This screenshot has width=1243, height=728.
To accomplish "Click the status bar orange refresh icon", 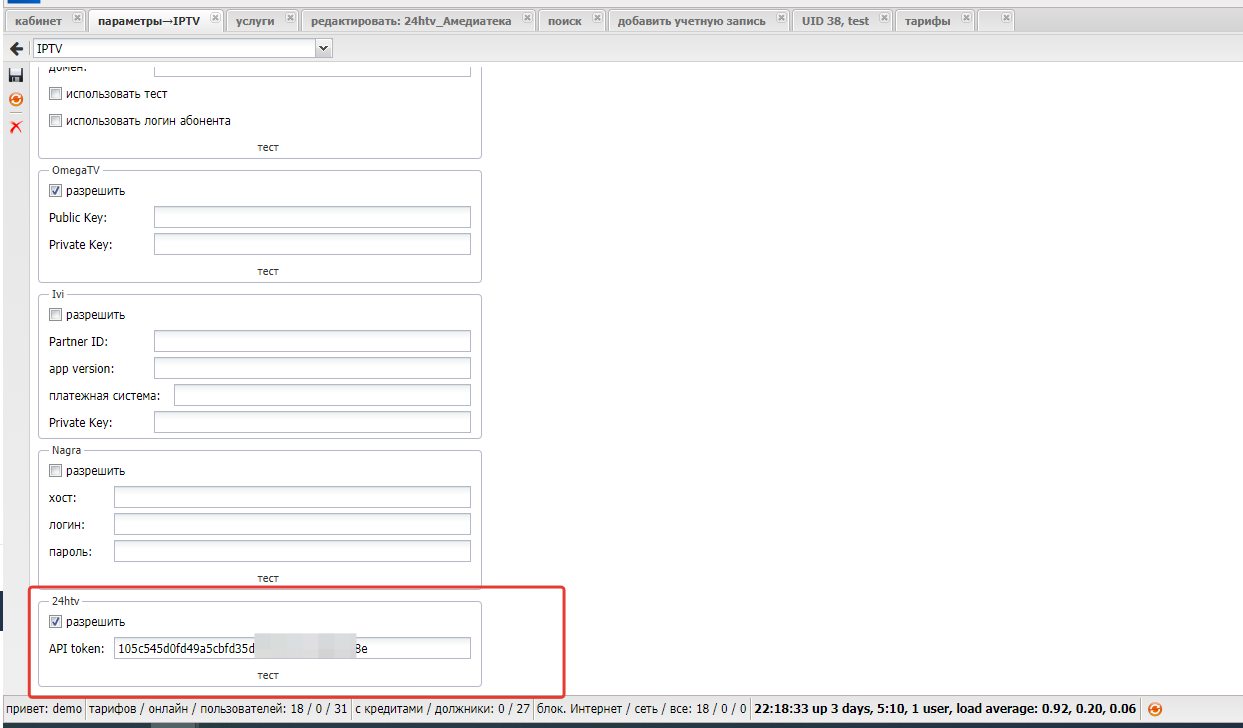I will tap(1155, 709).
